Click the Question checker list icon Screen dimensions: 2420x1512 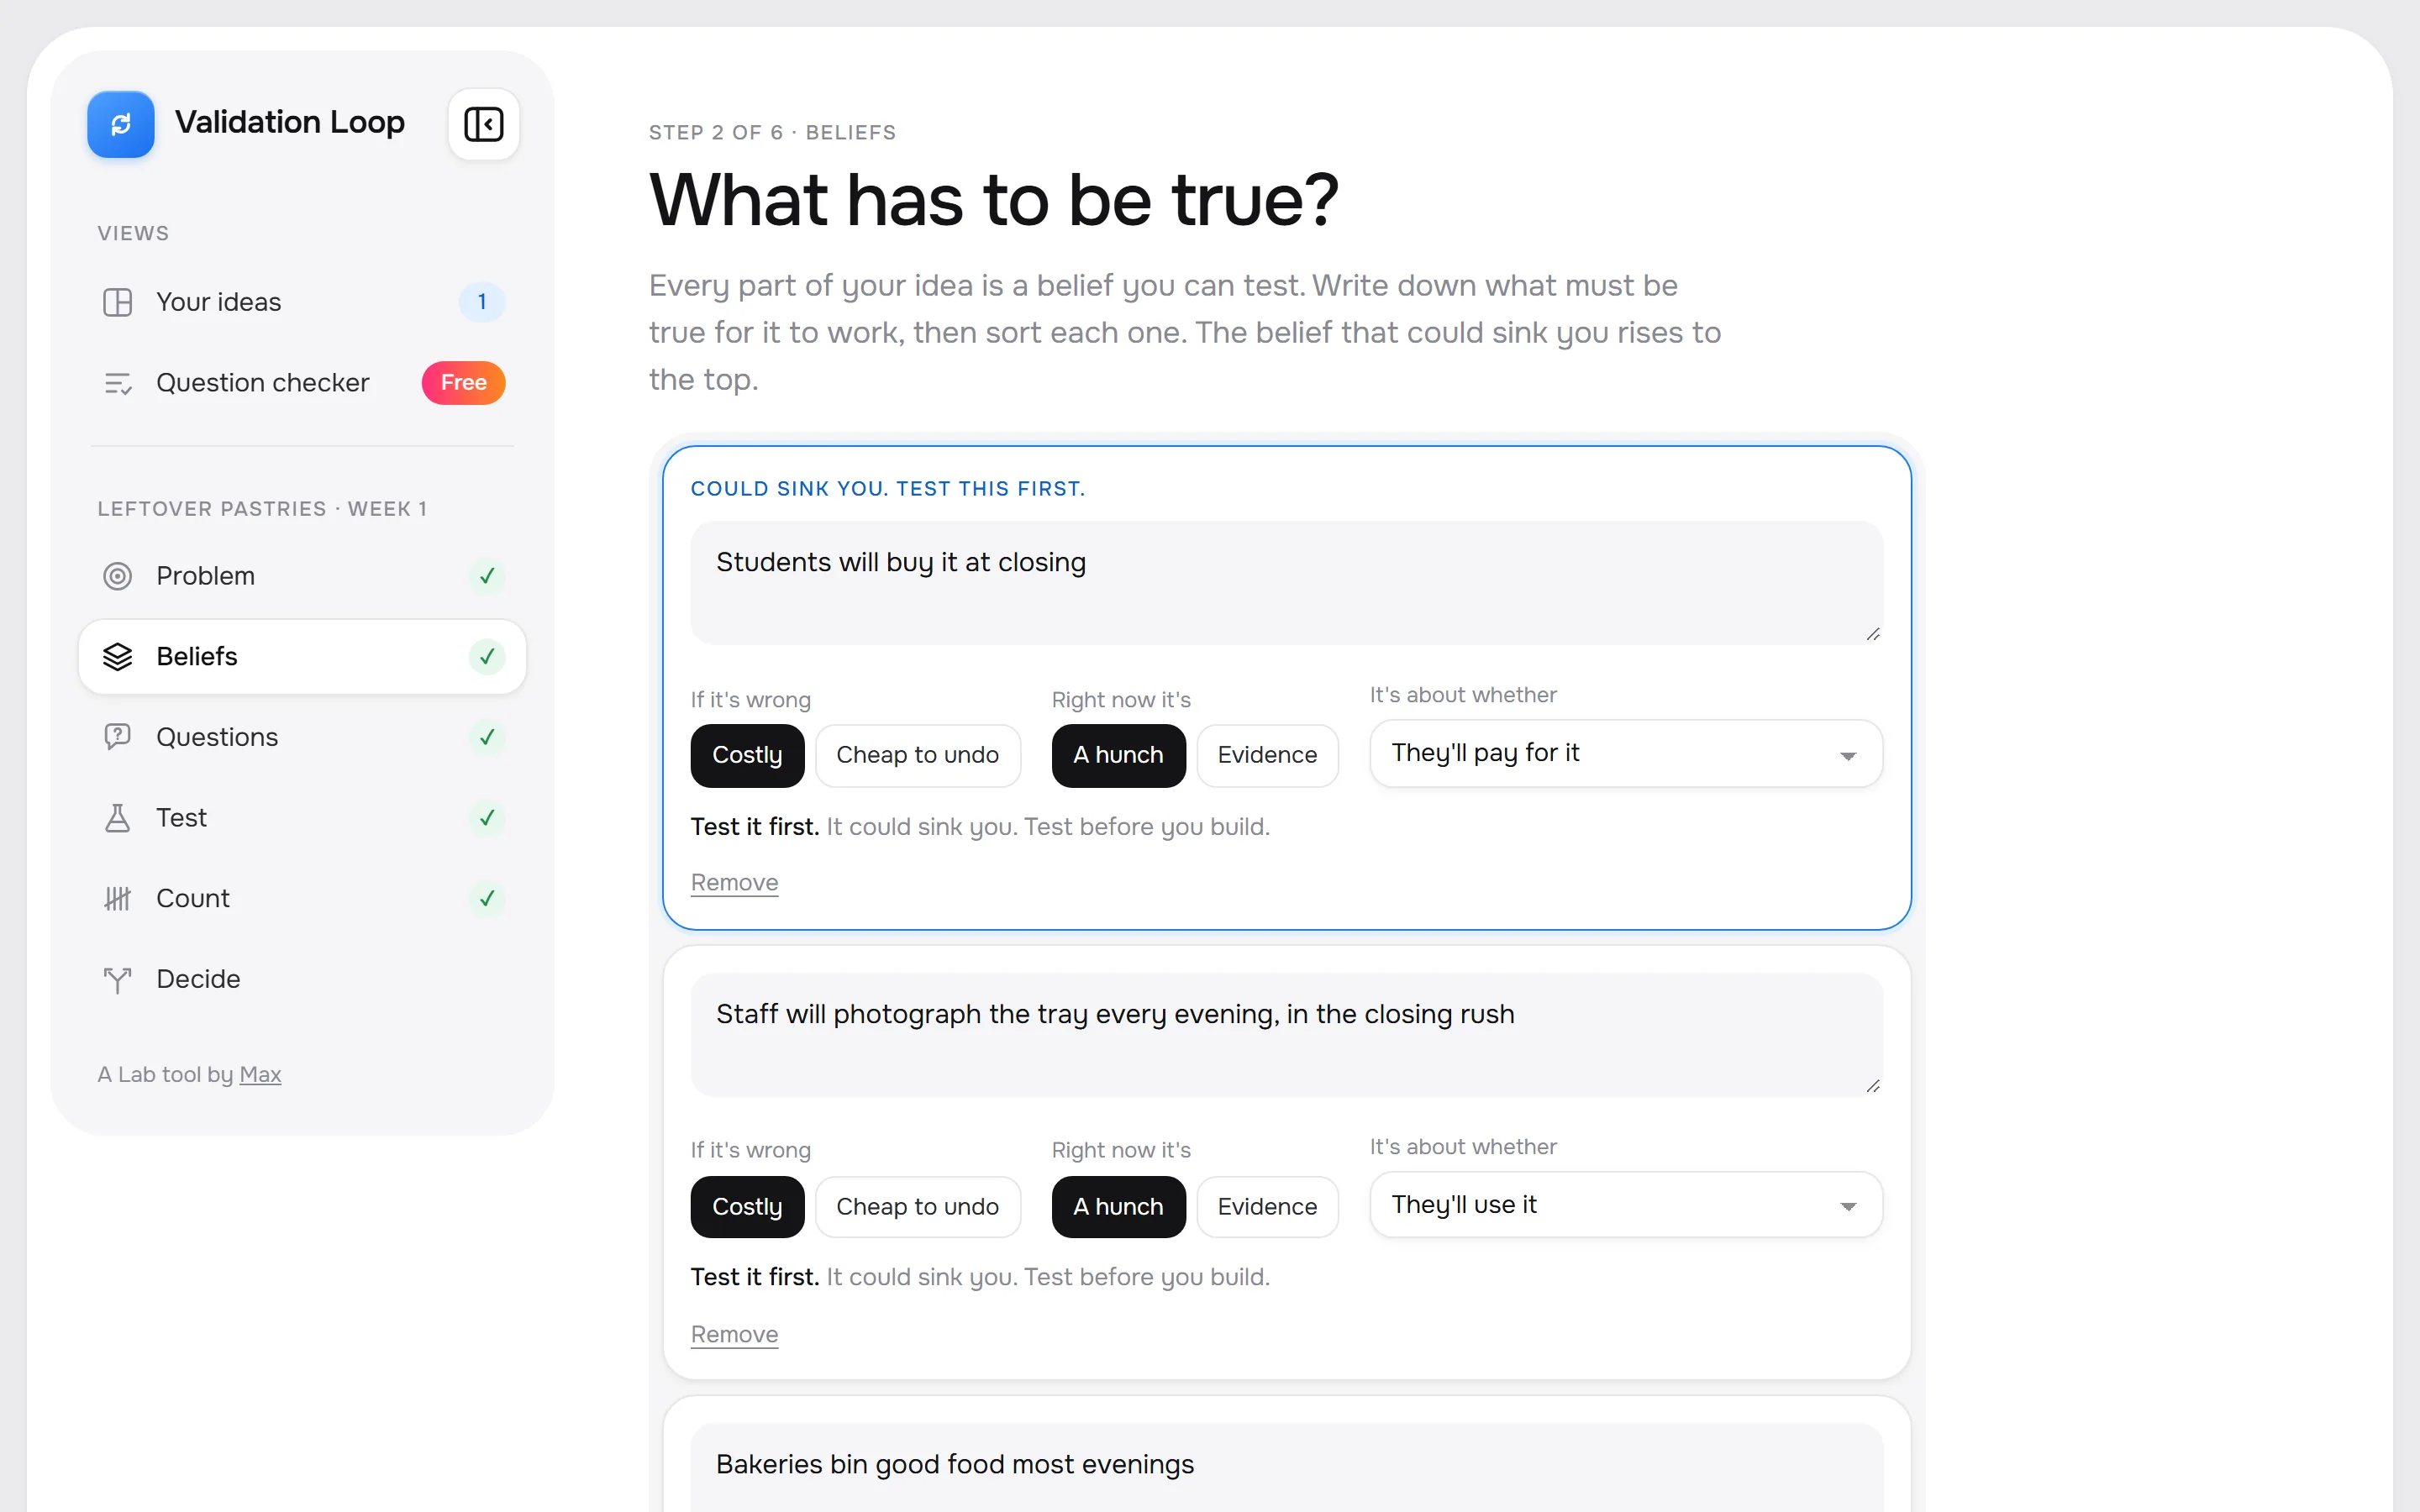[117, 383]
